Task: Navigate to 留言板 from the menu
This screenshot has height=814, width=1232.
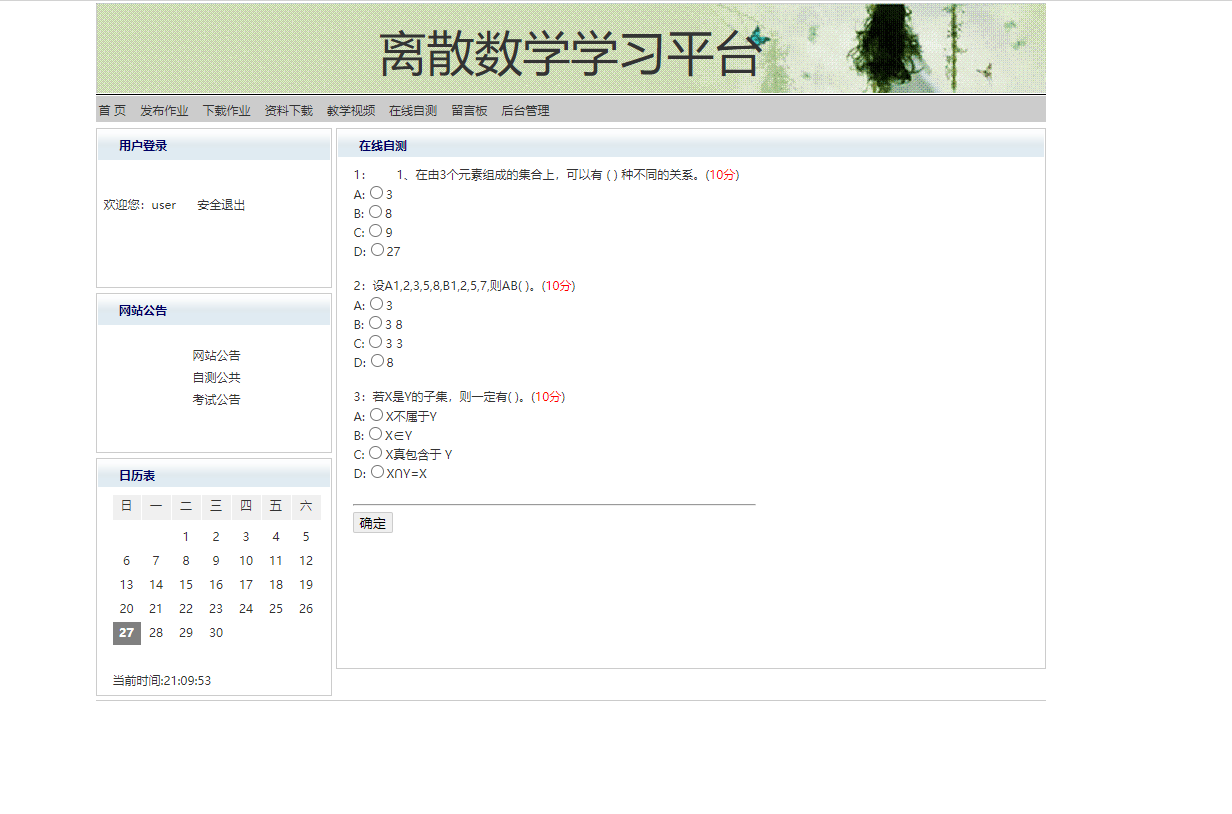Action: coord(468,111)
